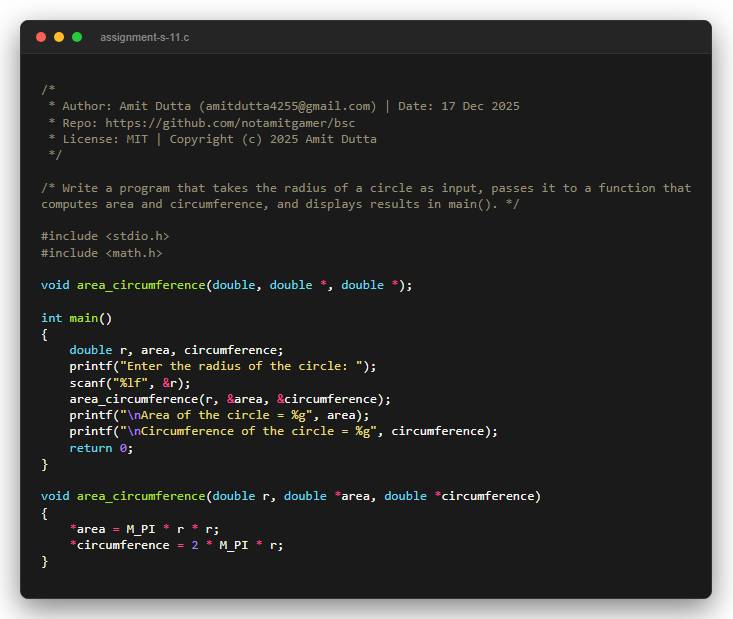This screenshot has height=619, width=733.
Task: Click the assignment-s-11.c file title
Action: click(144, 37)
